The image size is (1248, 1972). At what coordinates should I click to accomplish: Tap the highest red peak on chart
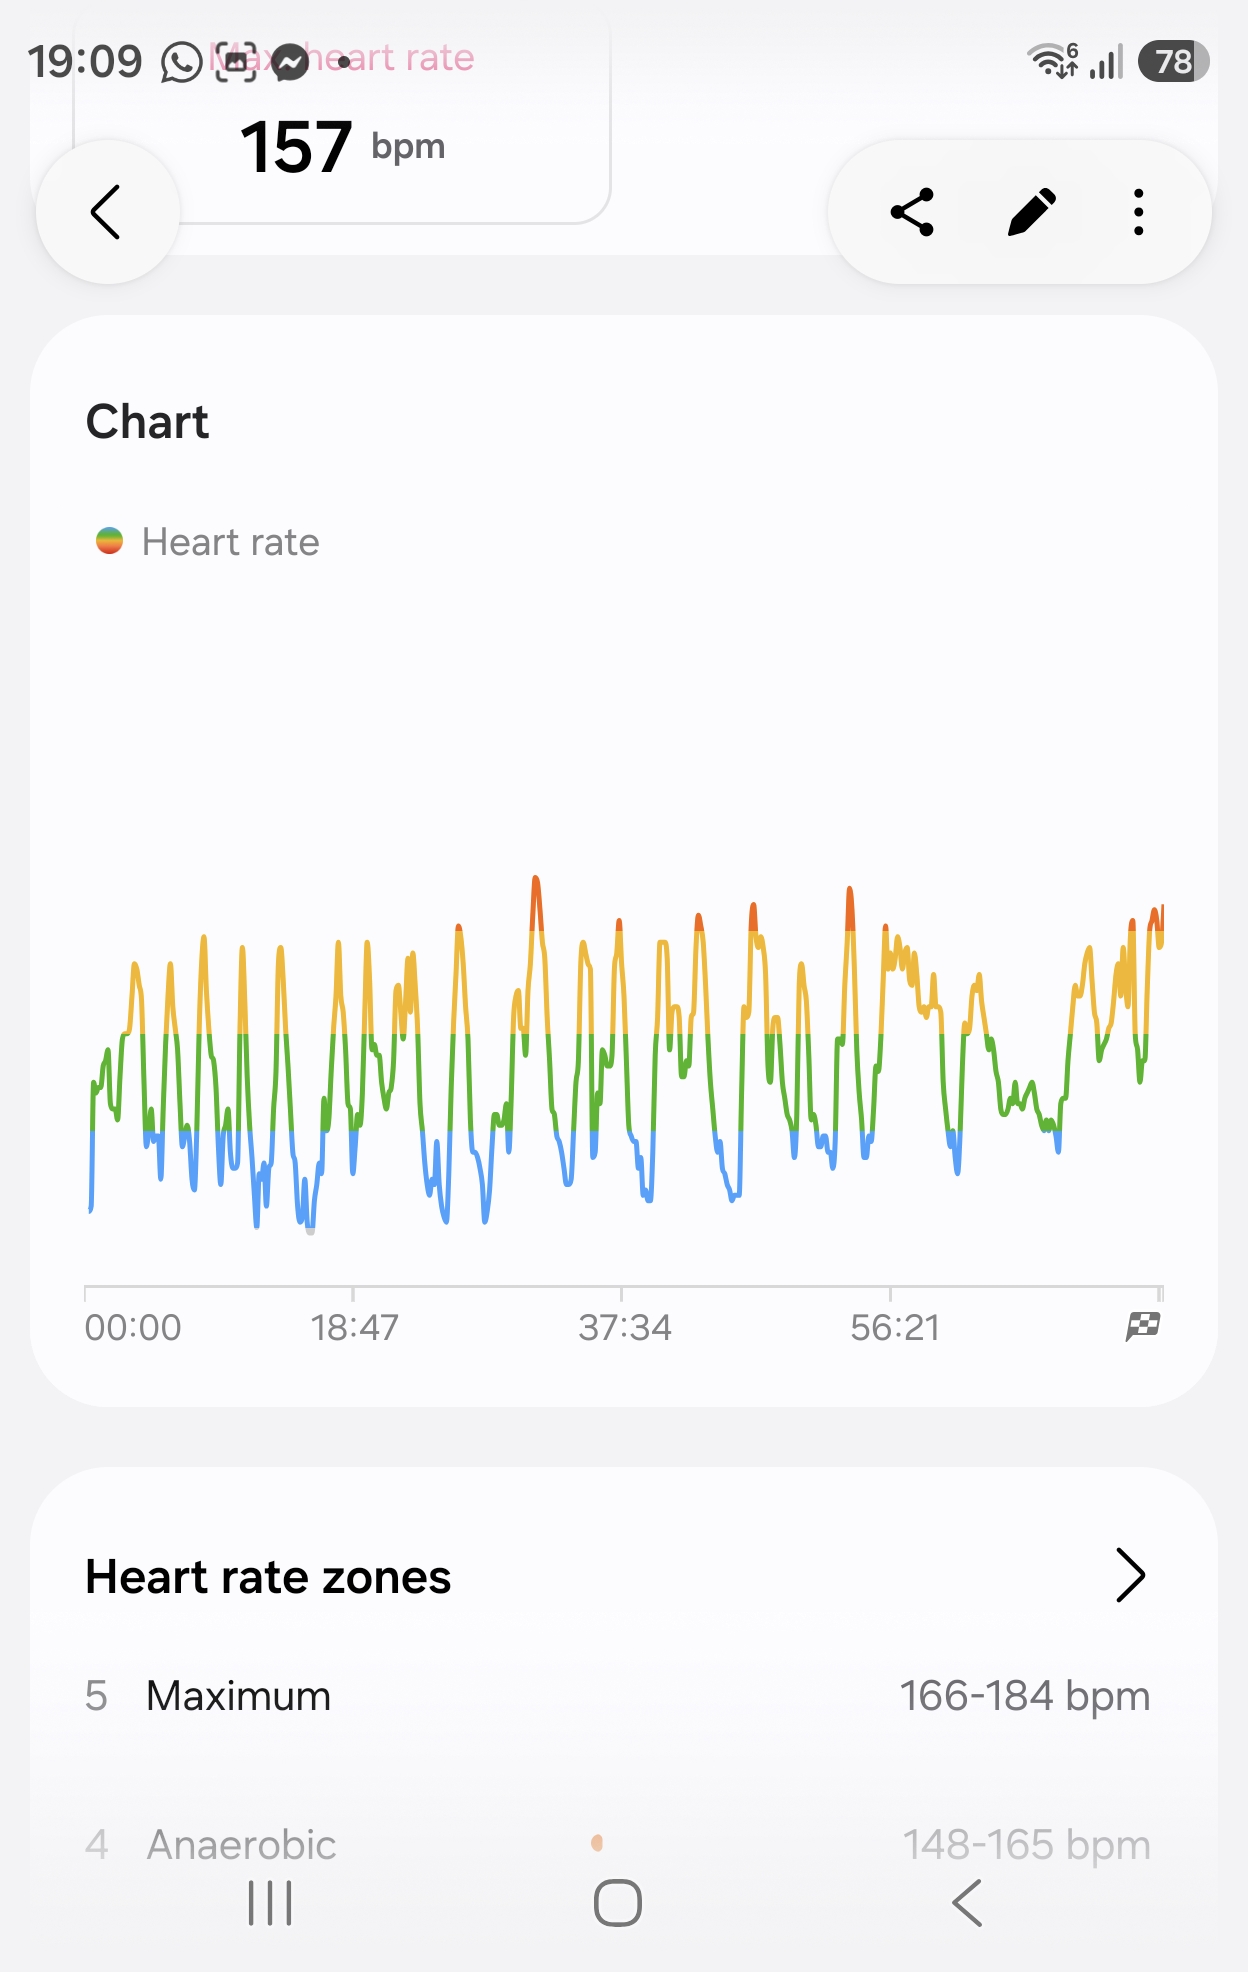536,882
